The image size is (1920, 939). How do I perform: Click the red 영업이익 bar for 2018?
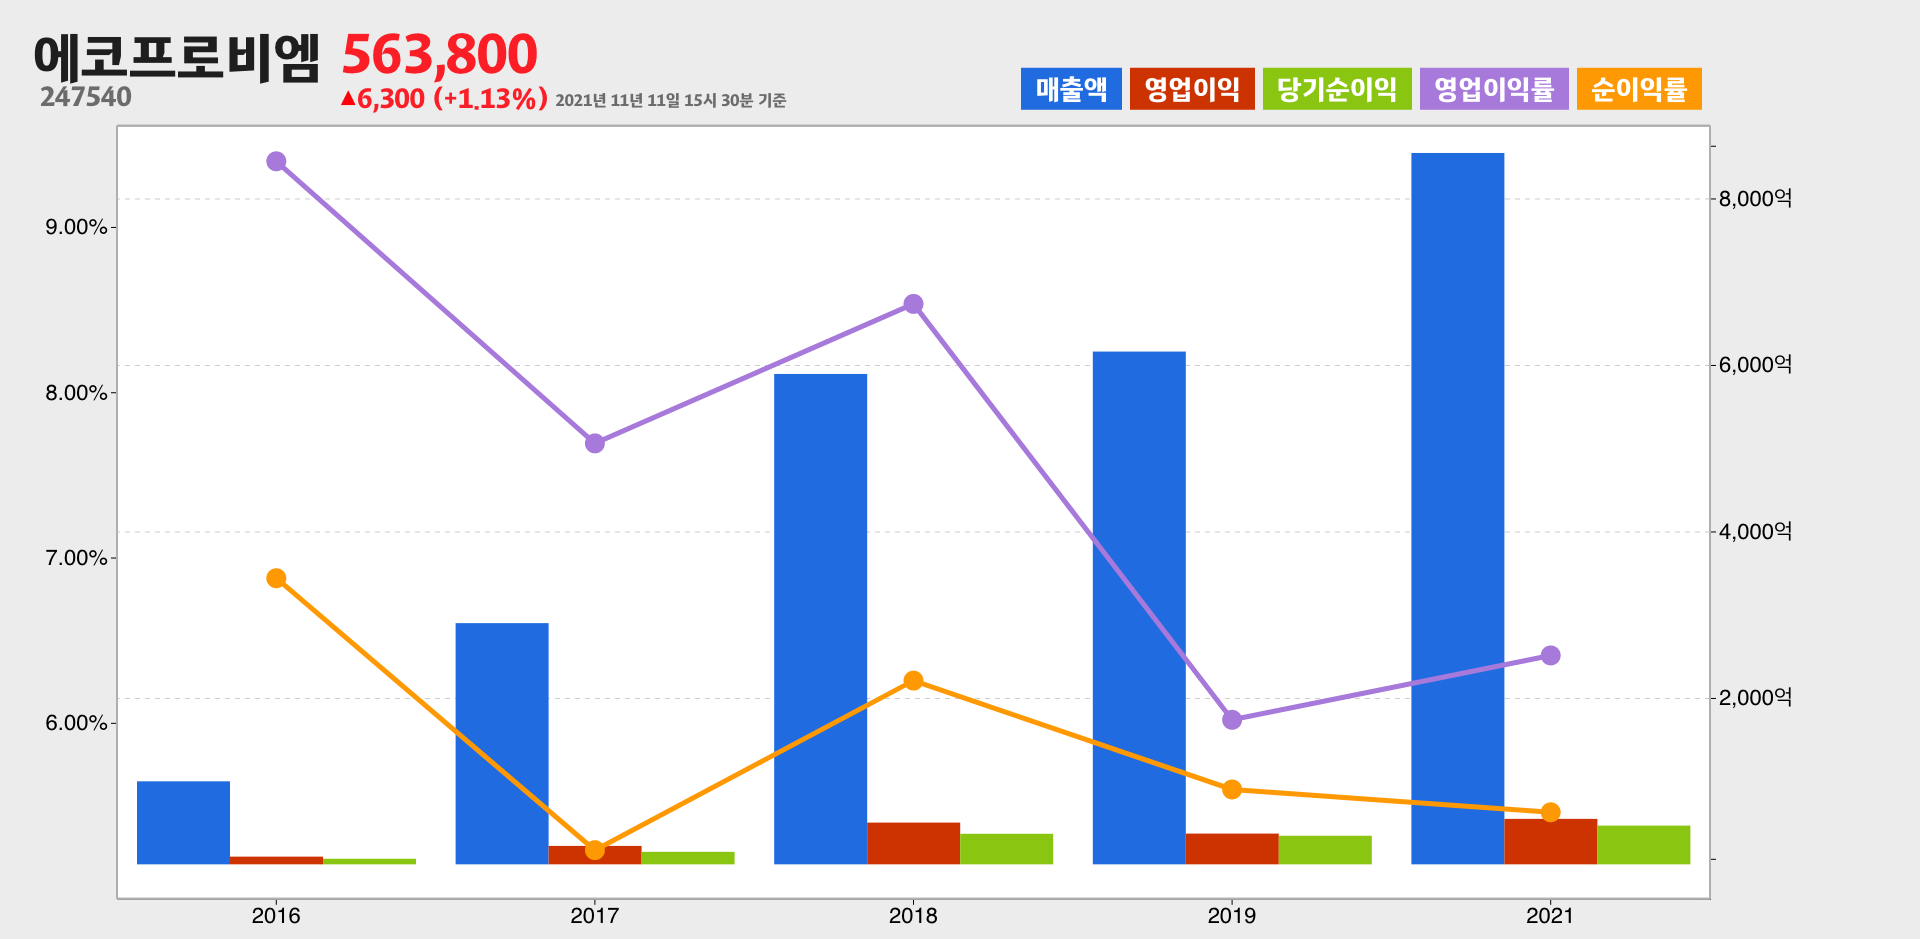[913, 843]
